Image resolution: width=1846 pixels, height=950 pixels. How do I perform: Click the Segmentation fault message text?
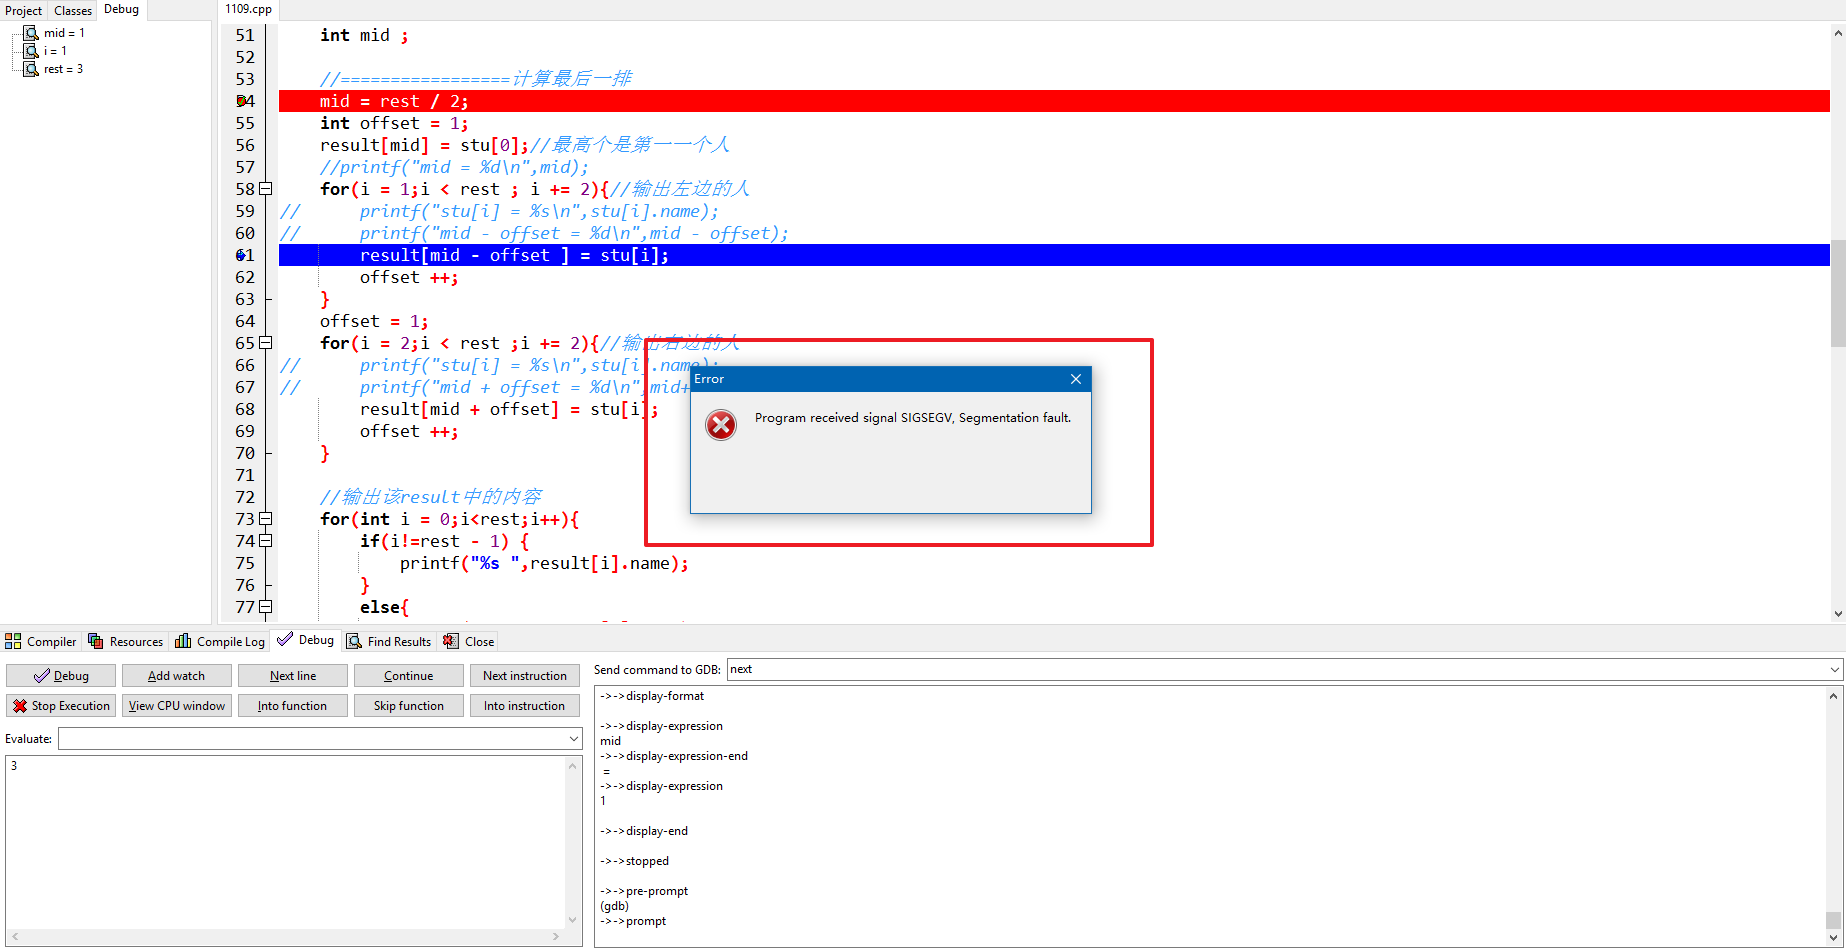913,418
